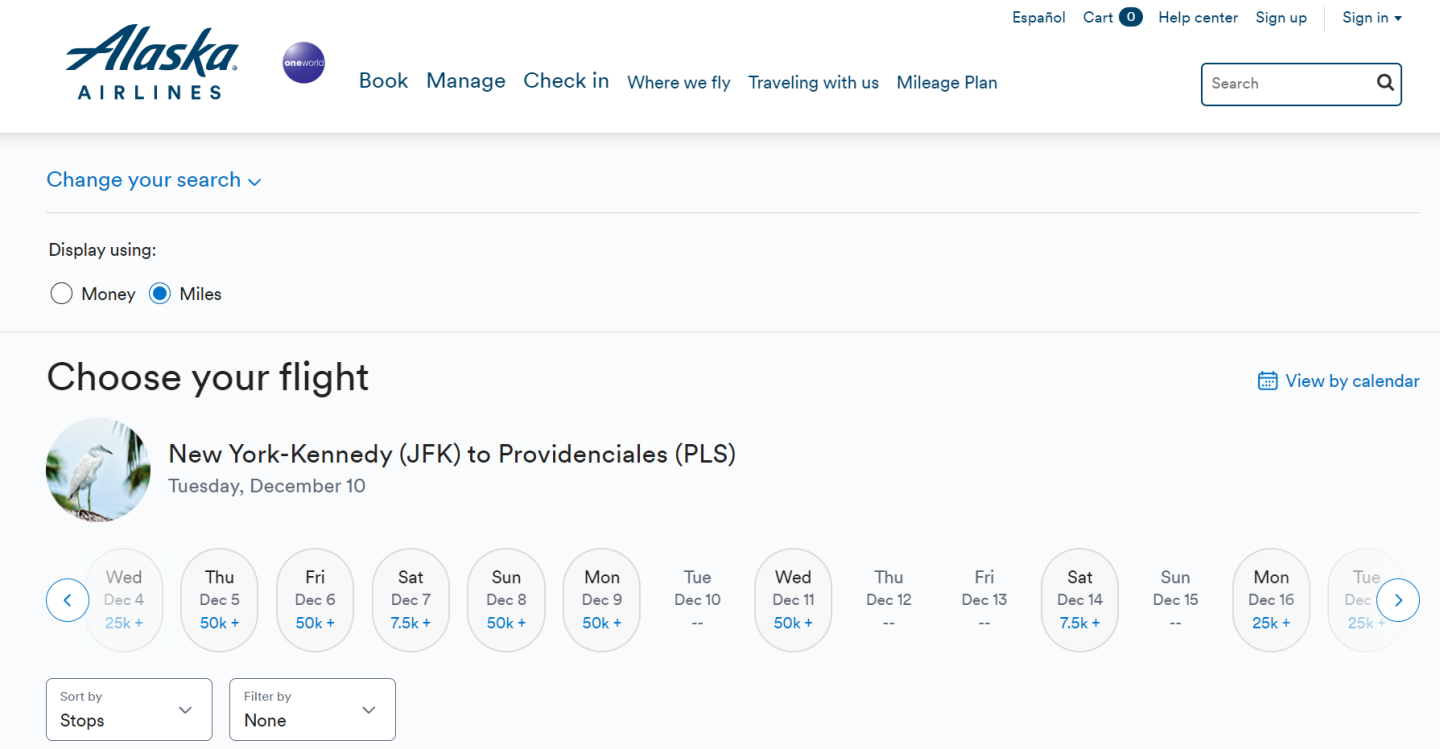Click the Alaska Airlines logo
This screenshot has height=749, width=1440.
[152, 63]
